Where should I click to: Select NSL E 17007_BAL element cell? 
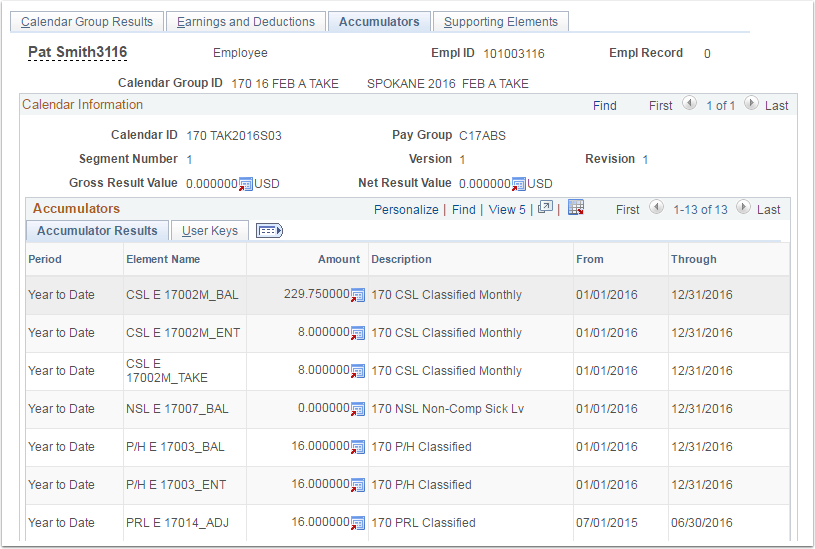(177, 409)
